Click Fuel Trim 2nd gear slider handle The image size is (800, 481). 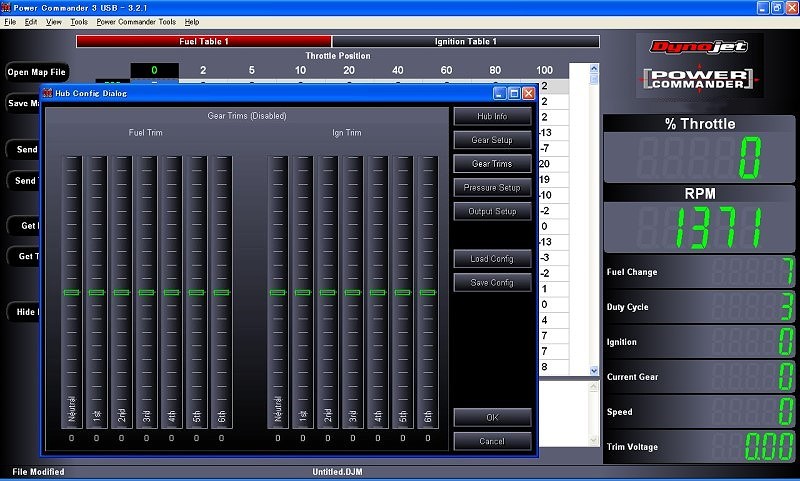121,292
